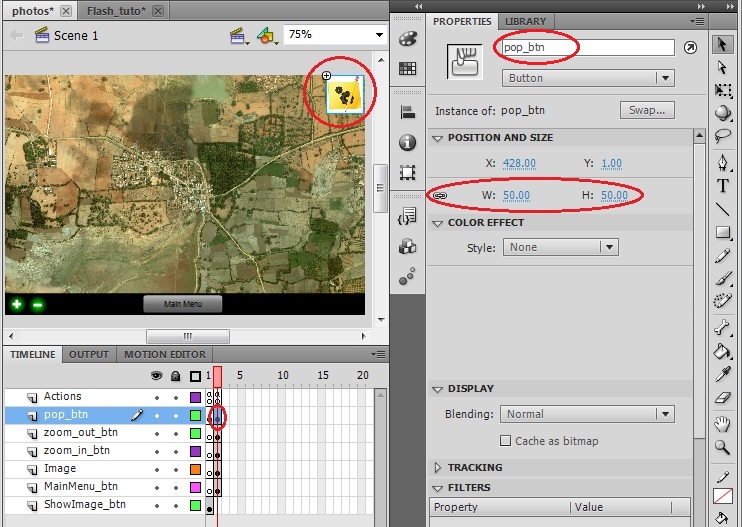The height and width of the screenshot is (527, 742).
Task: Select the Subselection tool
Action: point(722,67)
